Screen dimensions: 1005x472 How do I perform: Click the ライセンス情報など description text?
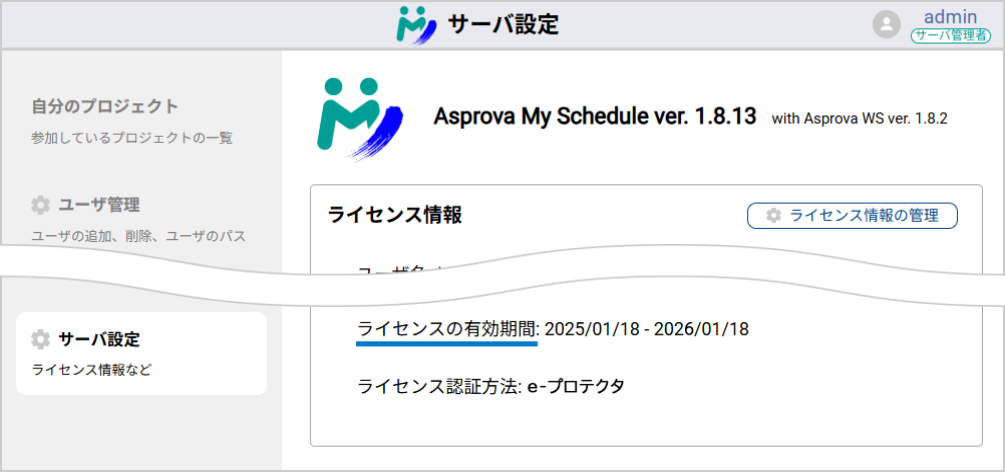tap(92, 370)
